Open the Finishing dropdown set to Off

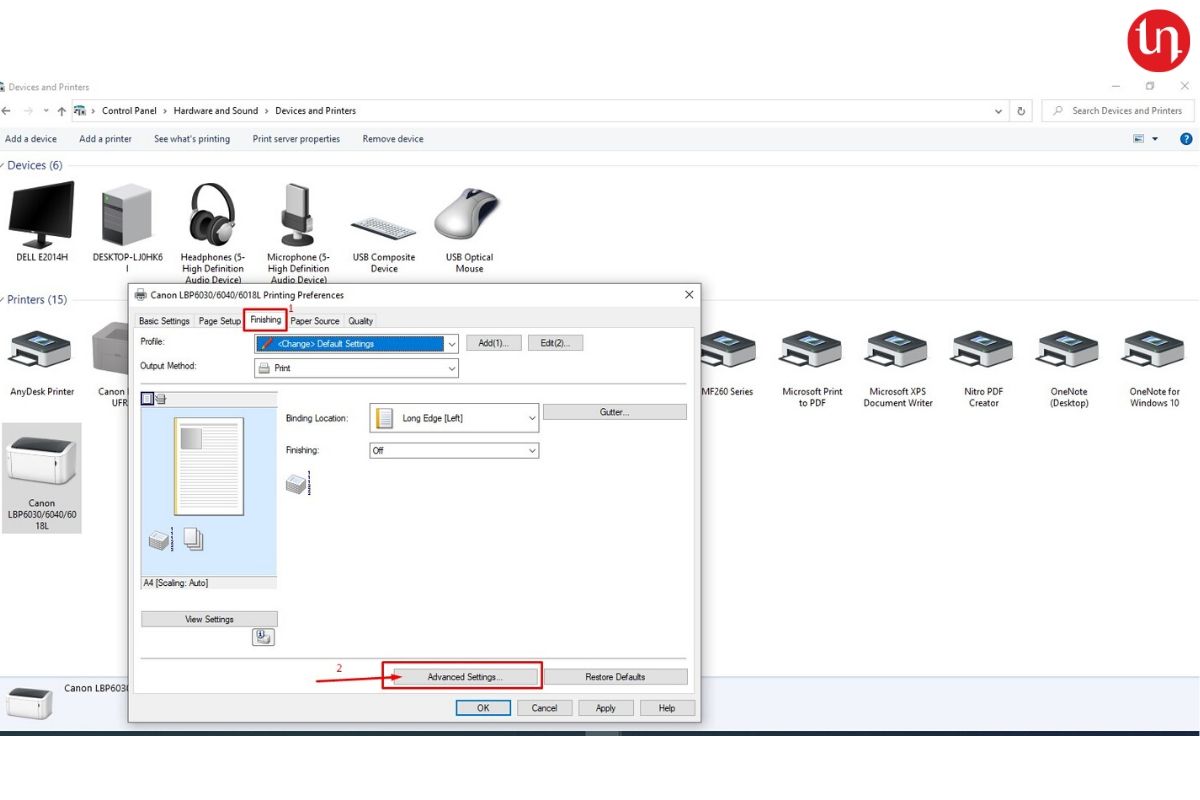(455, 450)
